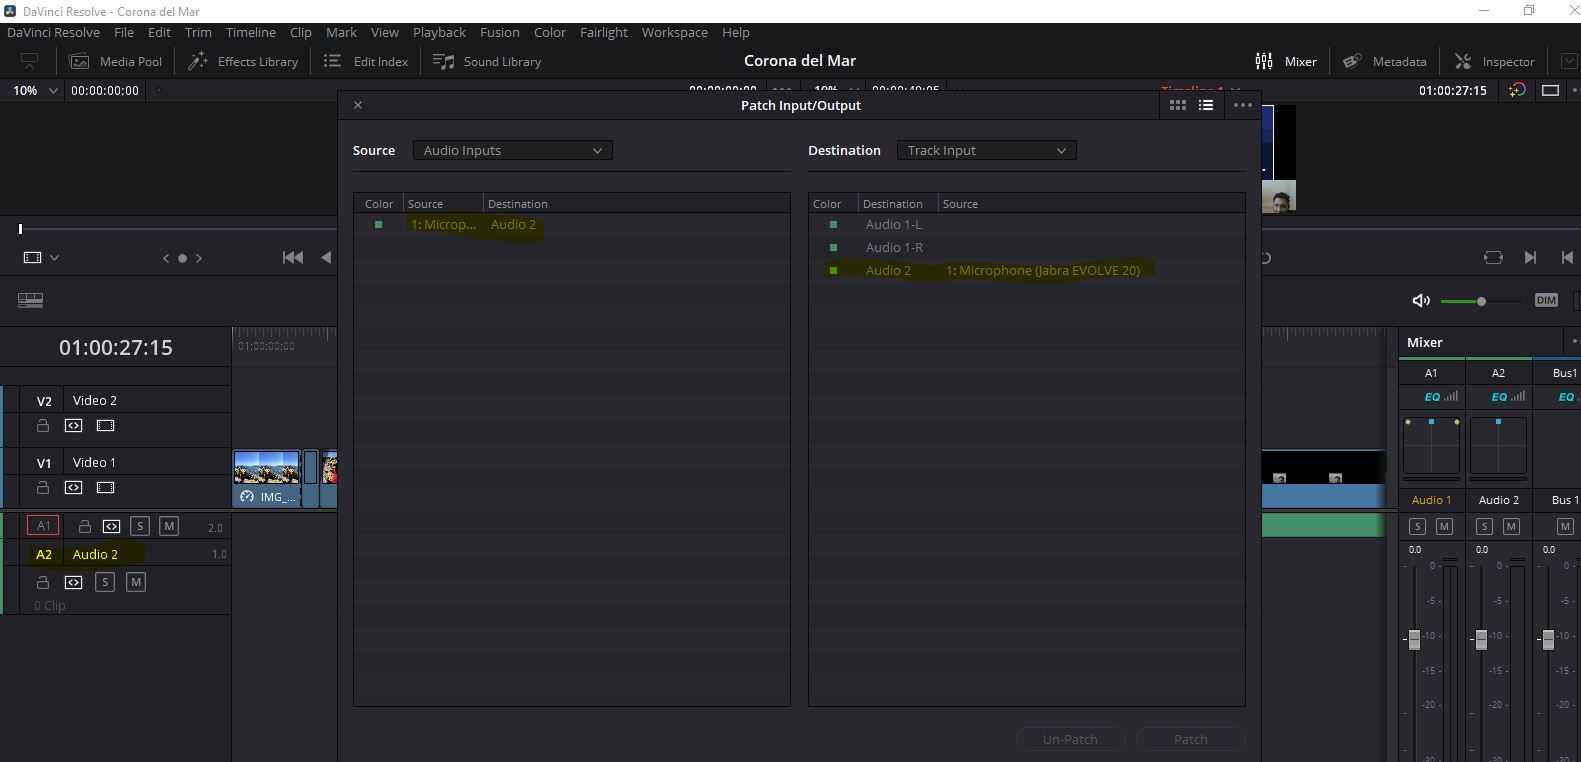Click the bypass color grades icon
This screenshot has width=1581, height=762.
1517,90
